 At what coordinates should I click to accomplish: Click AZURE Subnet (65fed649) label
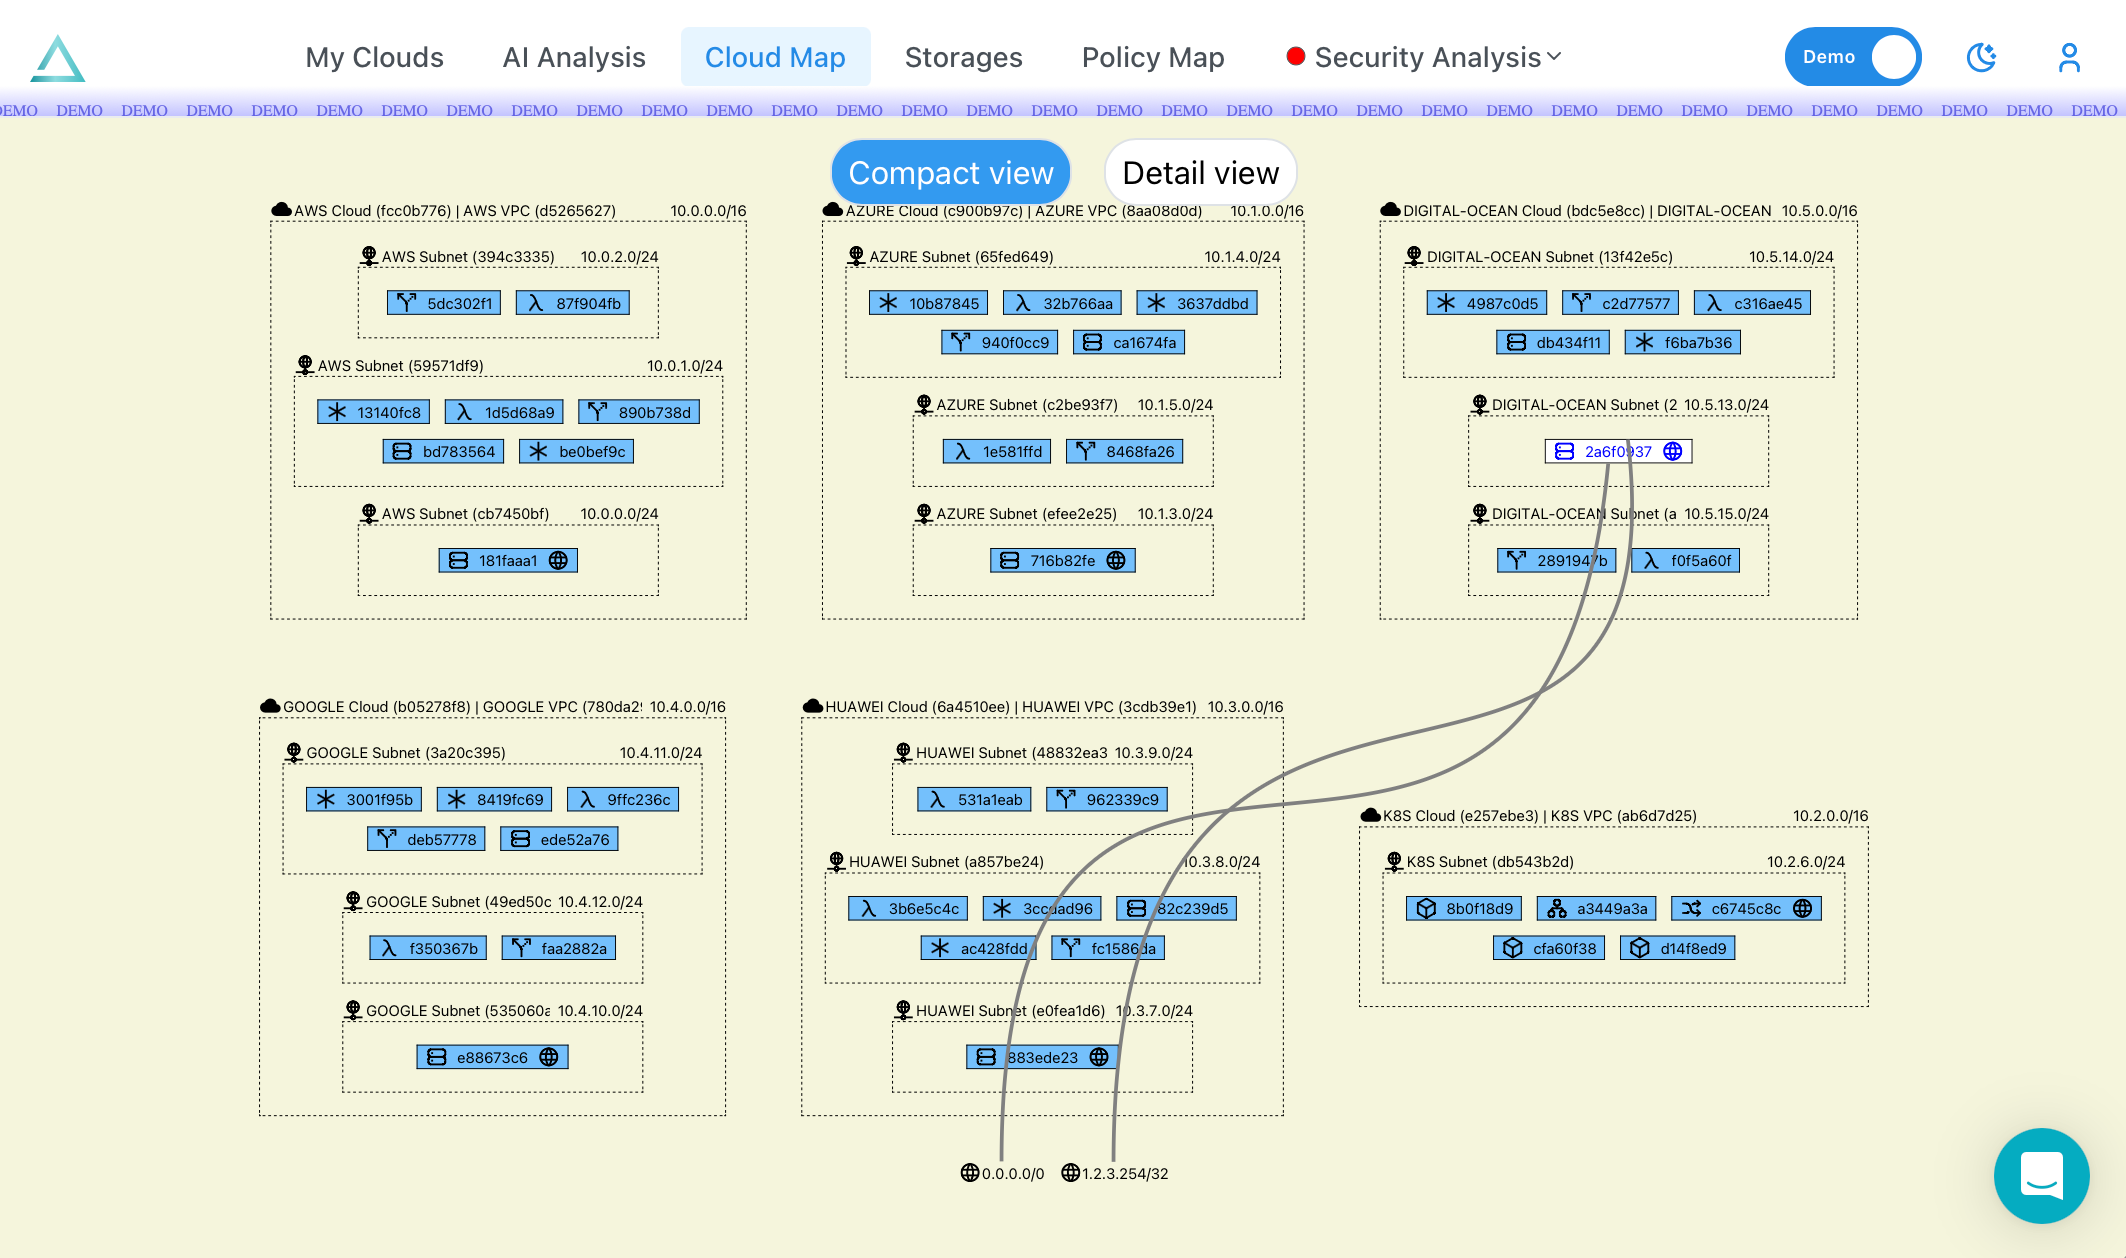click(x=961, y=257)
